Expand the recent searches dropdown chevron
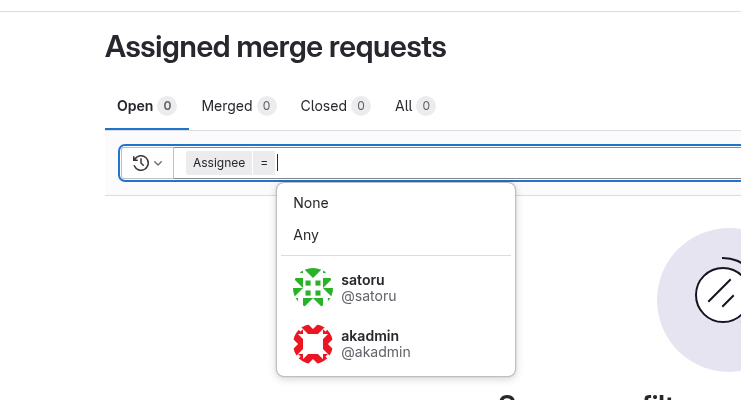741x400 pixels. pyautogui.click(x=158, y=163)
